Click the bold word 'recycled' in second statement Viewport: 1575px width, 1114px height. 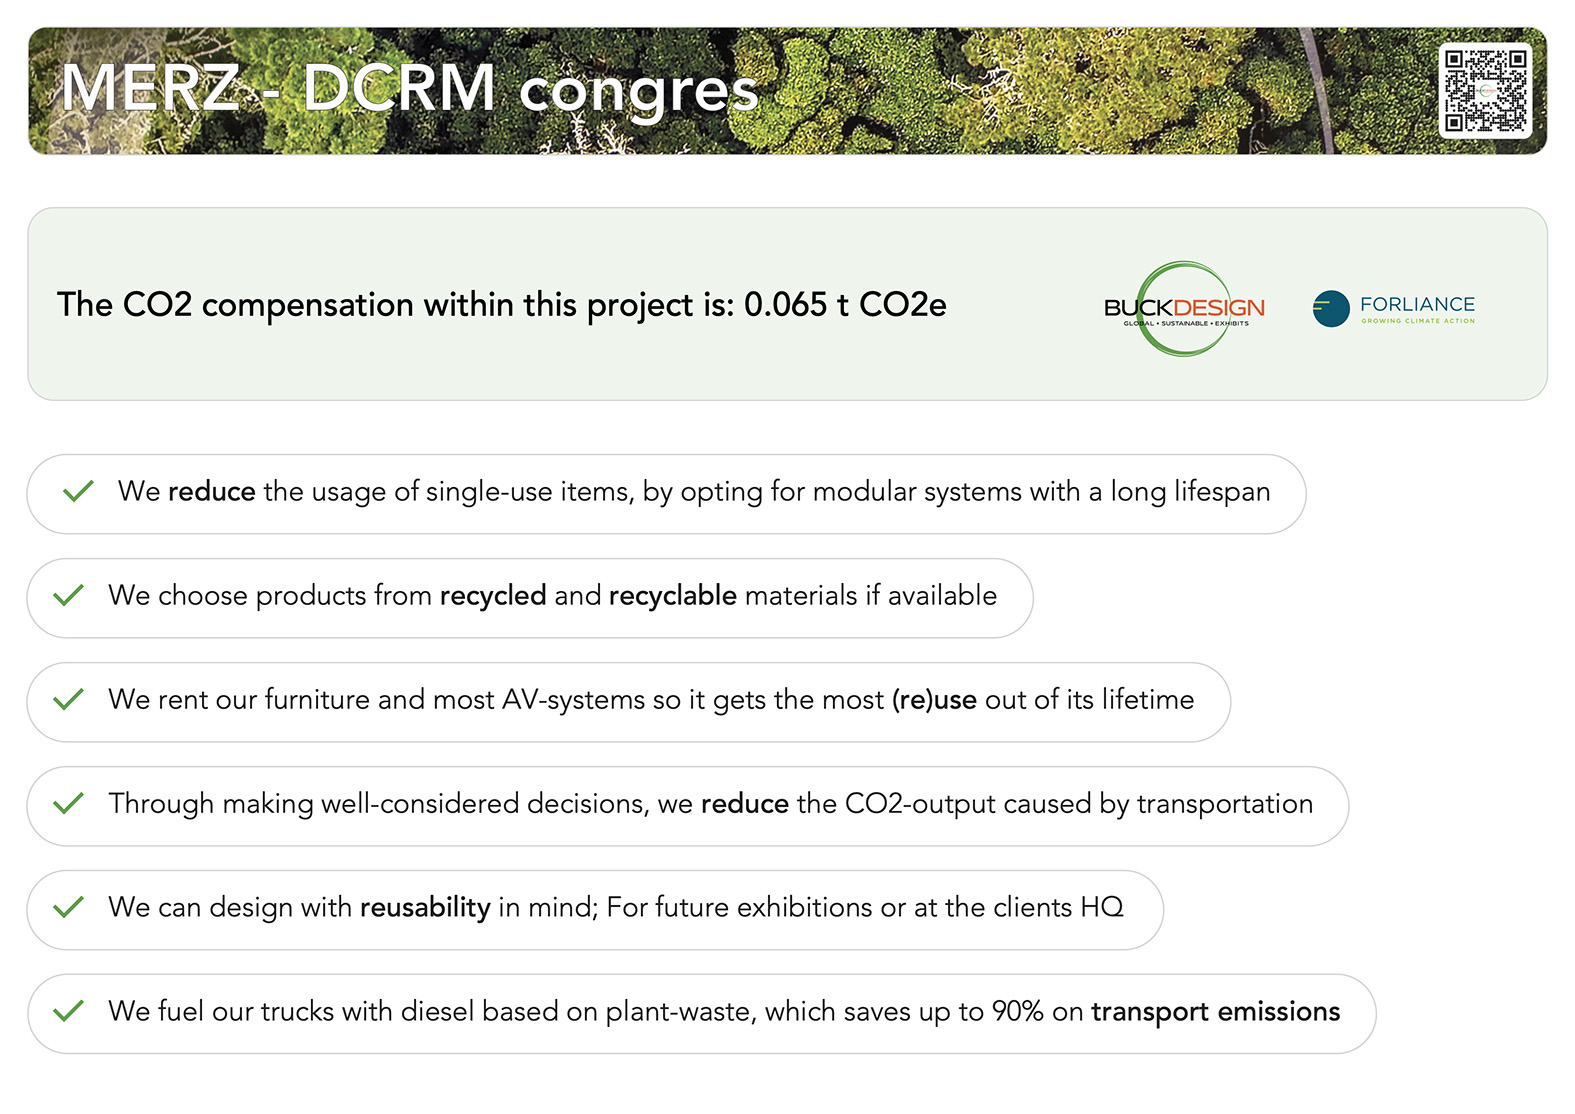(492, 596)
